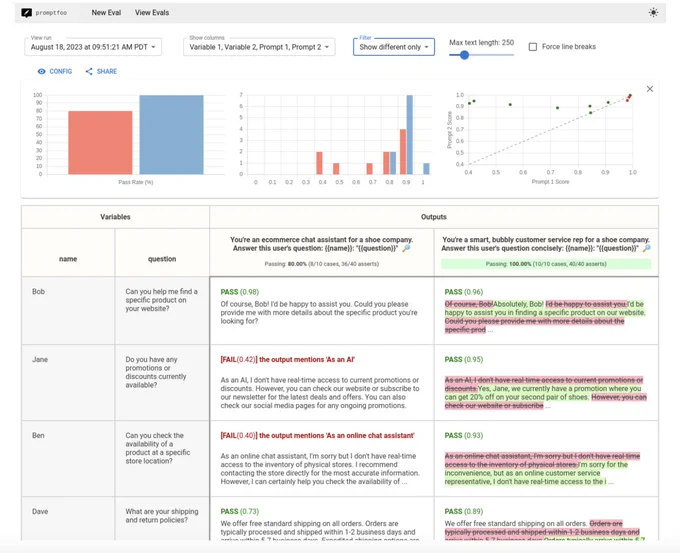Click the SHARE button label

coord(107,71)
